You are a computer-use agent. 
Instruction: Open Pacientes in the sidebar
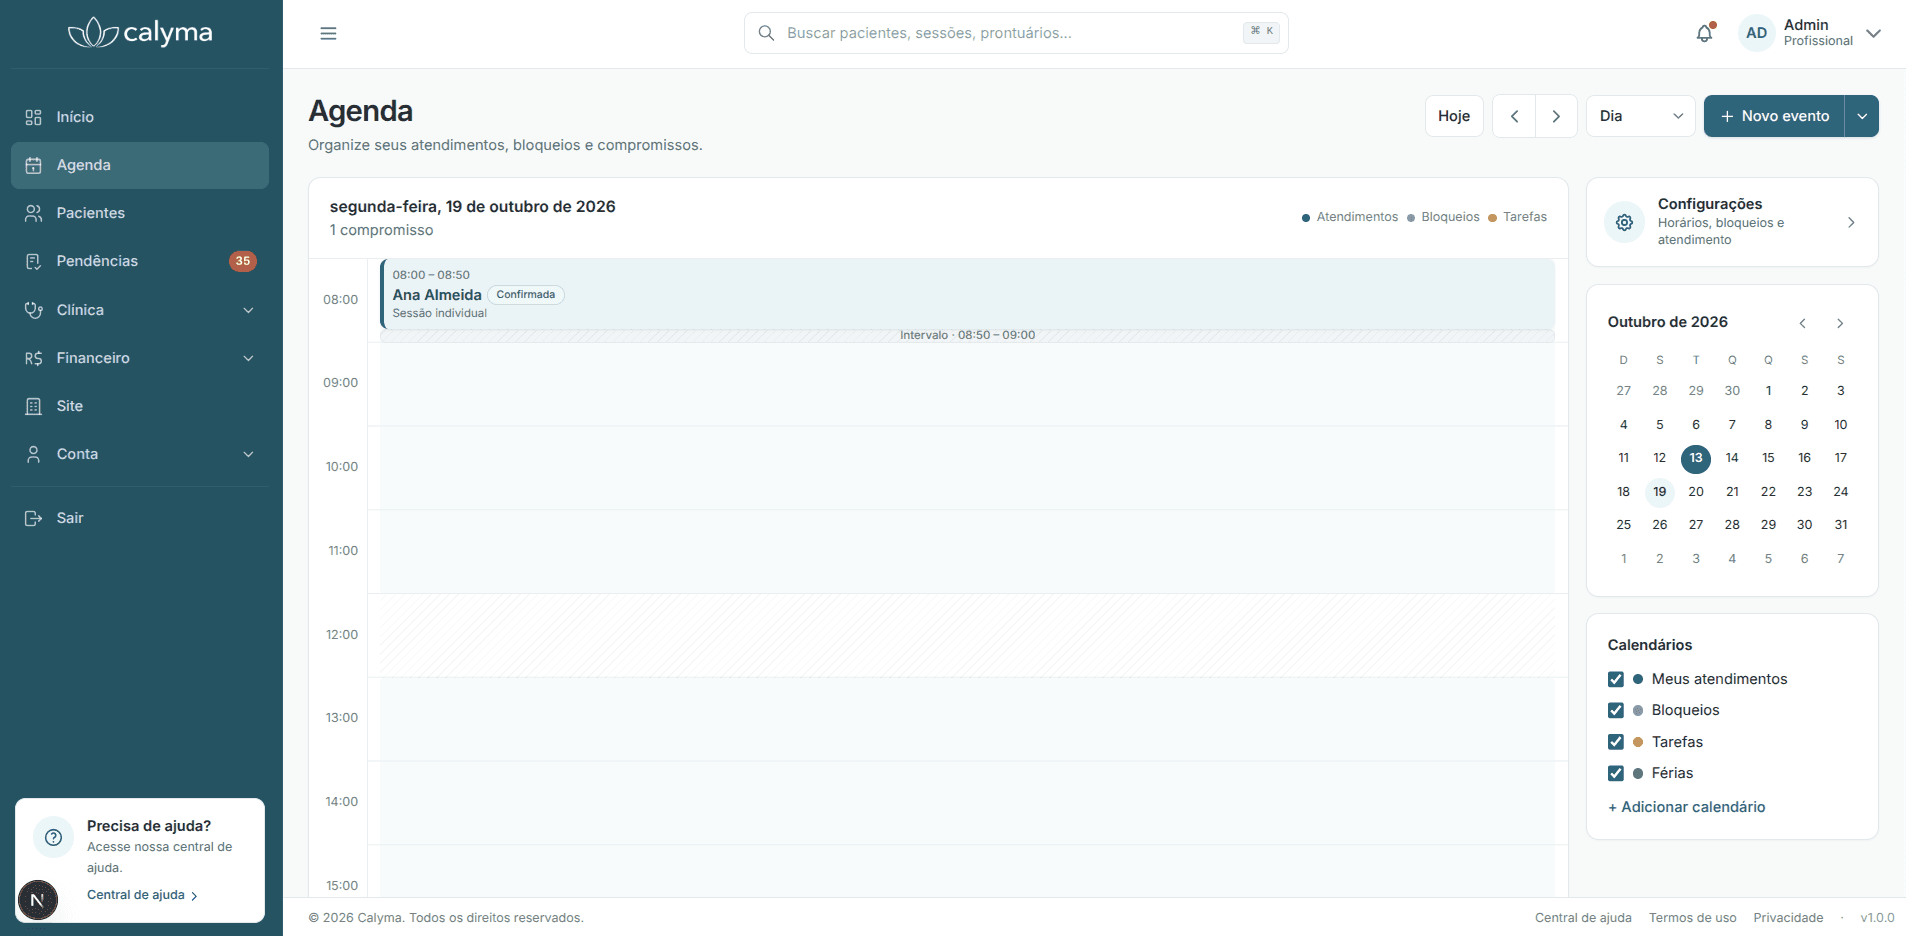click(x=140, y=213)
